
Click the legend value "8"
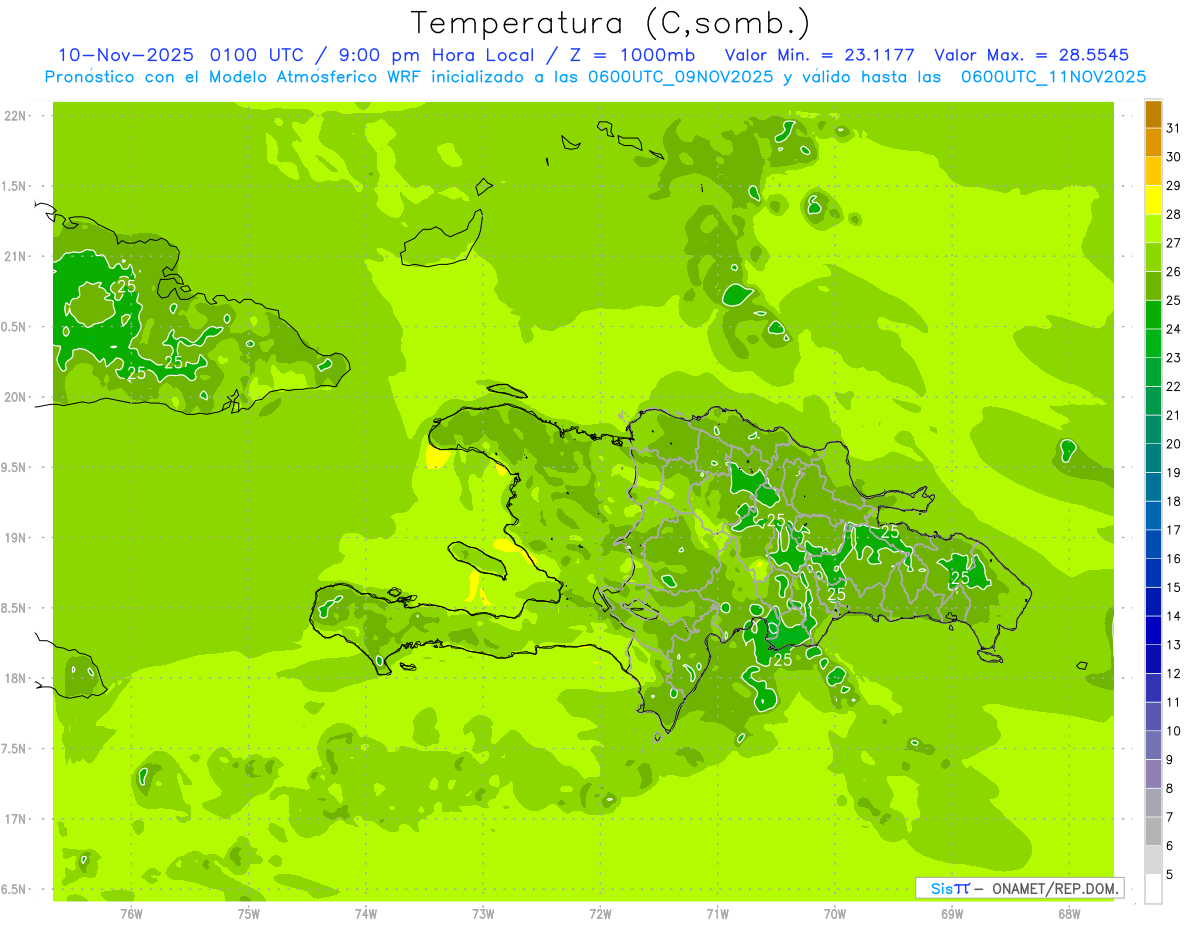pyautogui.click(x=1170, y=788)
